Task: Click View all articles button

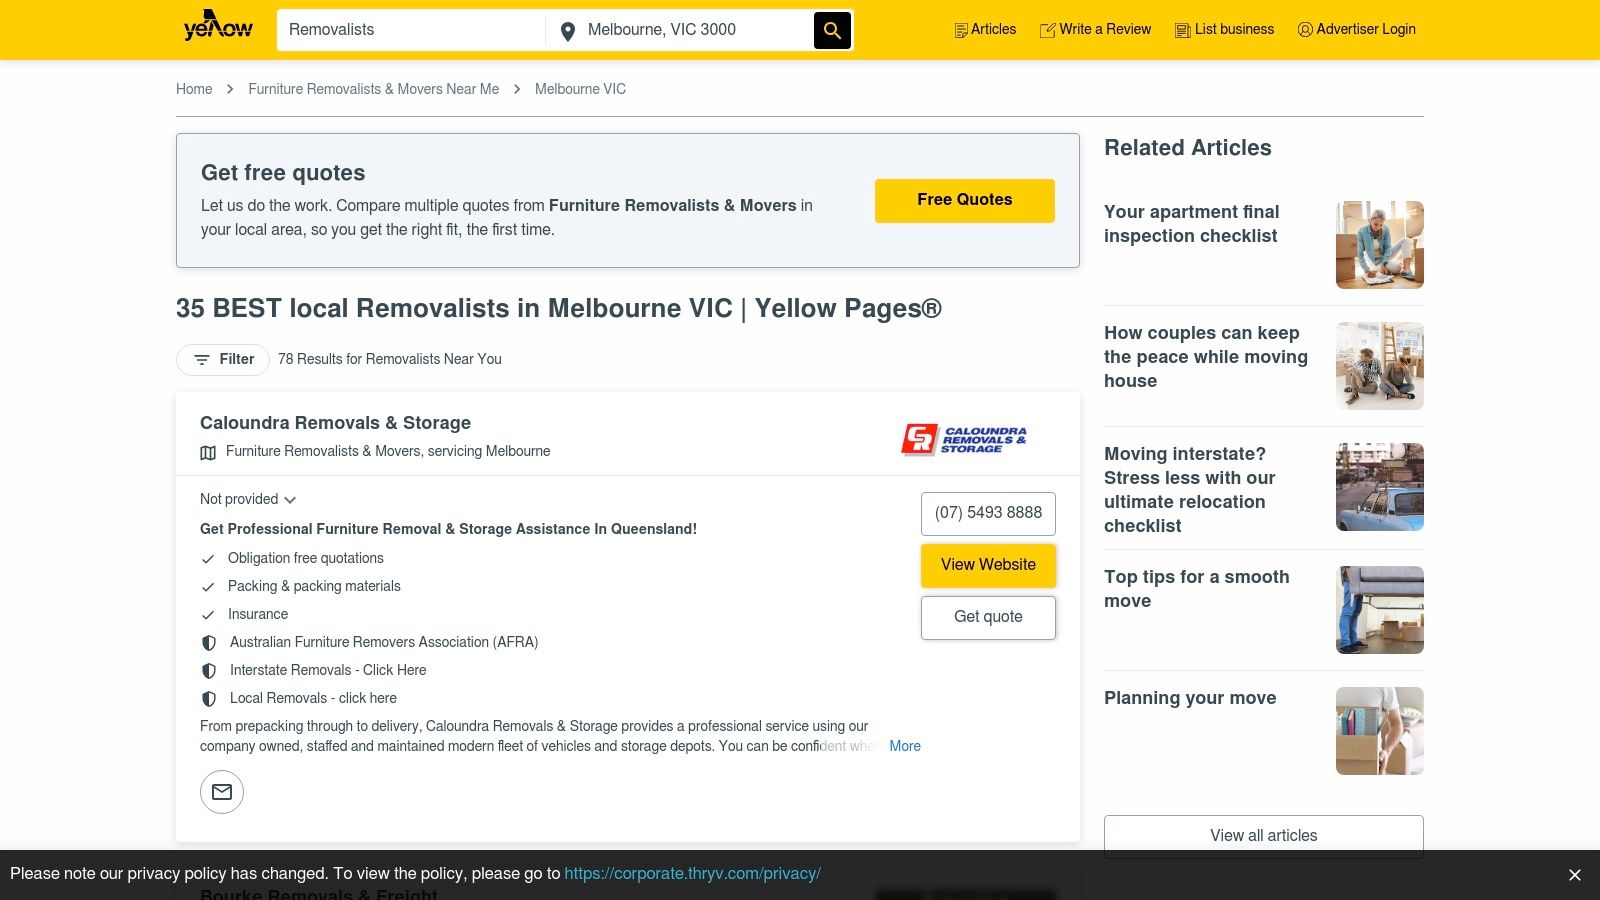Action: click(1264, 836)
